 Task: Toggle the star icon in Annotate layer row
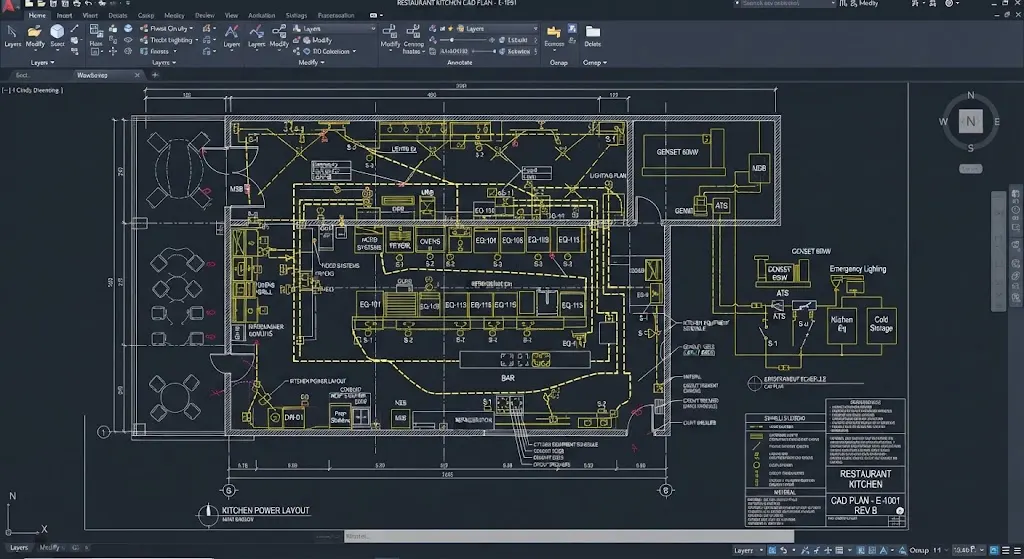(x=450, y=29)
